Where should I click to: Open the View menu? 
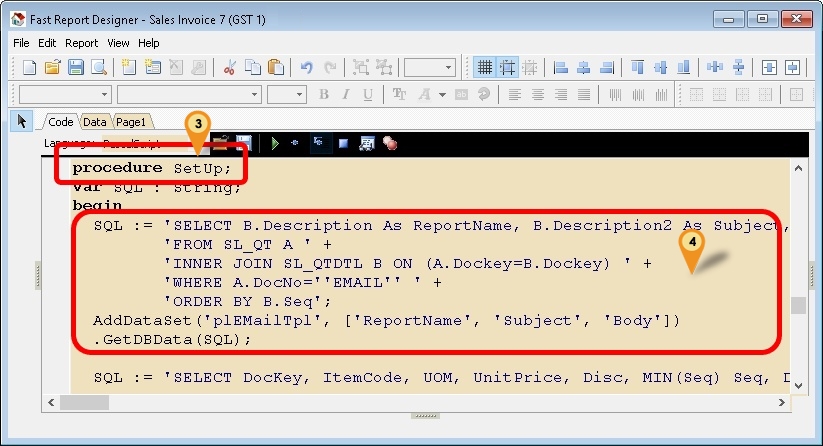pyautogui.click(x=118, y=43)
